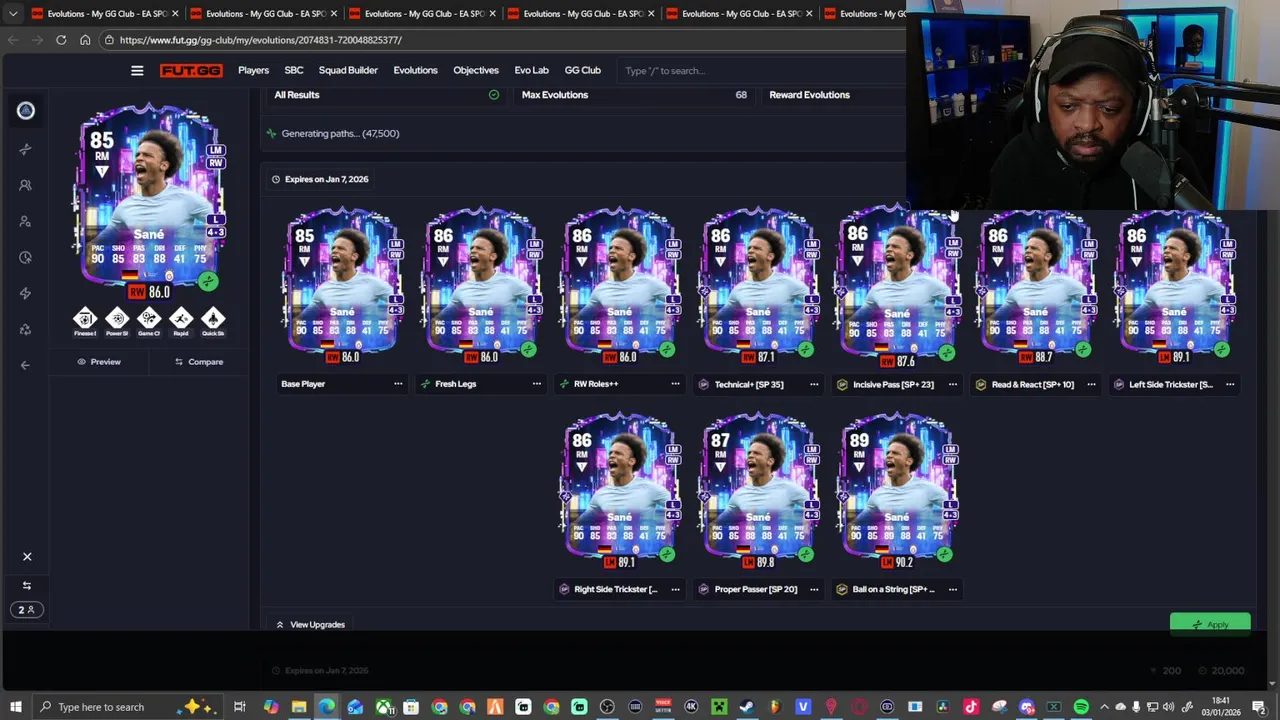Click the Rapid playstyle icon
1280x720 pixels.
click(181, 320)
